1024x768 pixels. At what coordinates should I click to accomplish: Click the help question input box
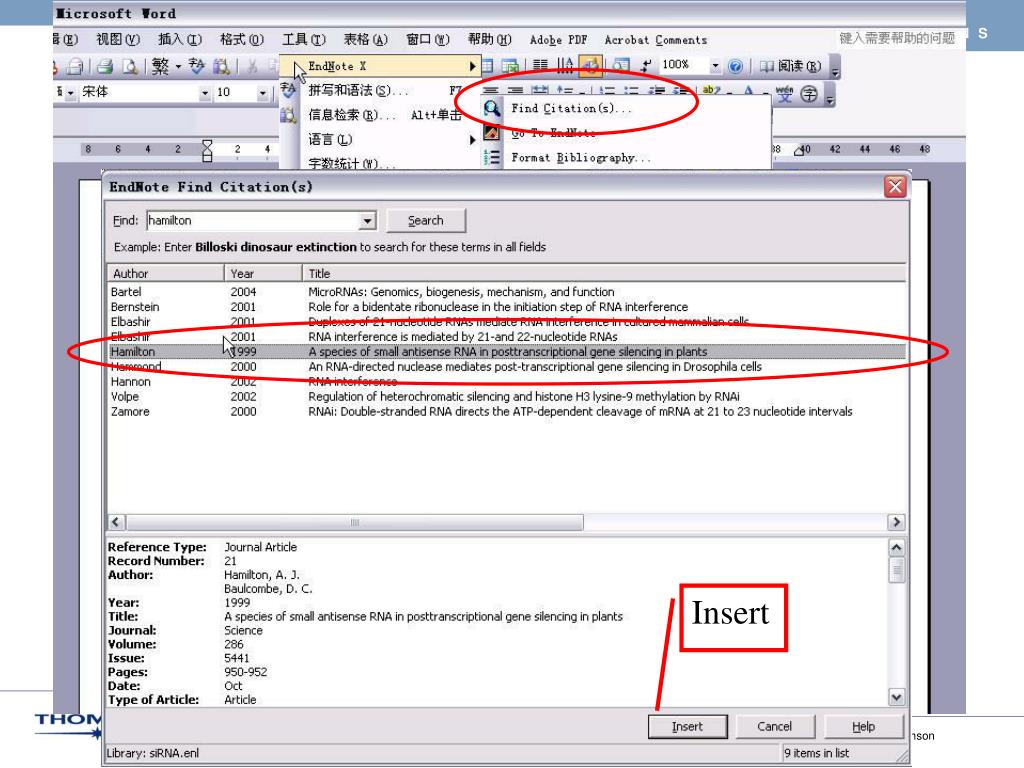click(x=898, y=39)
